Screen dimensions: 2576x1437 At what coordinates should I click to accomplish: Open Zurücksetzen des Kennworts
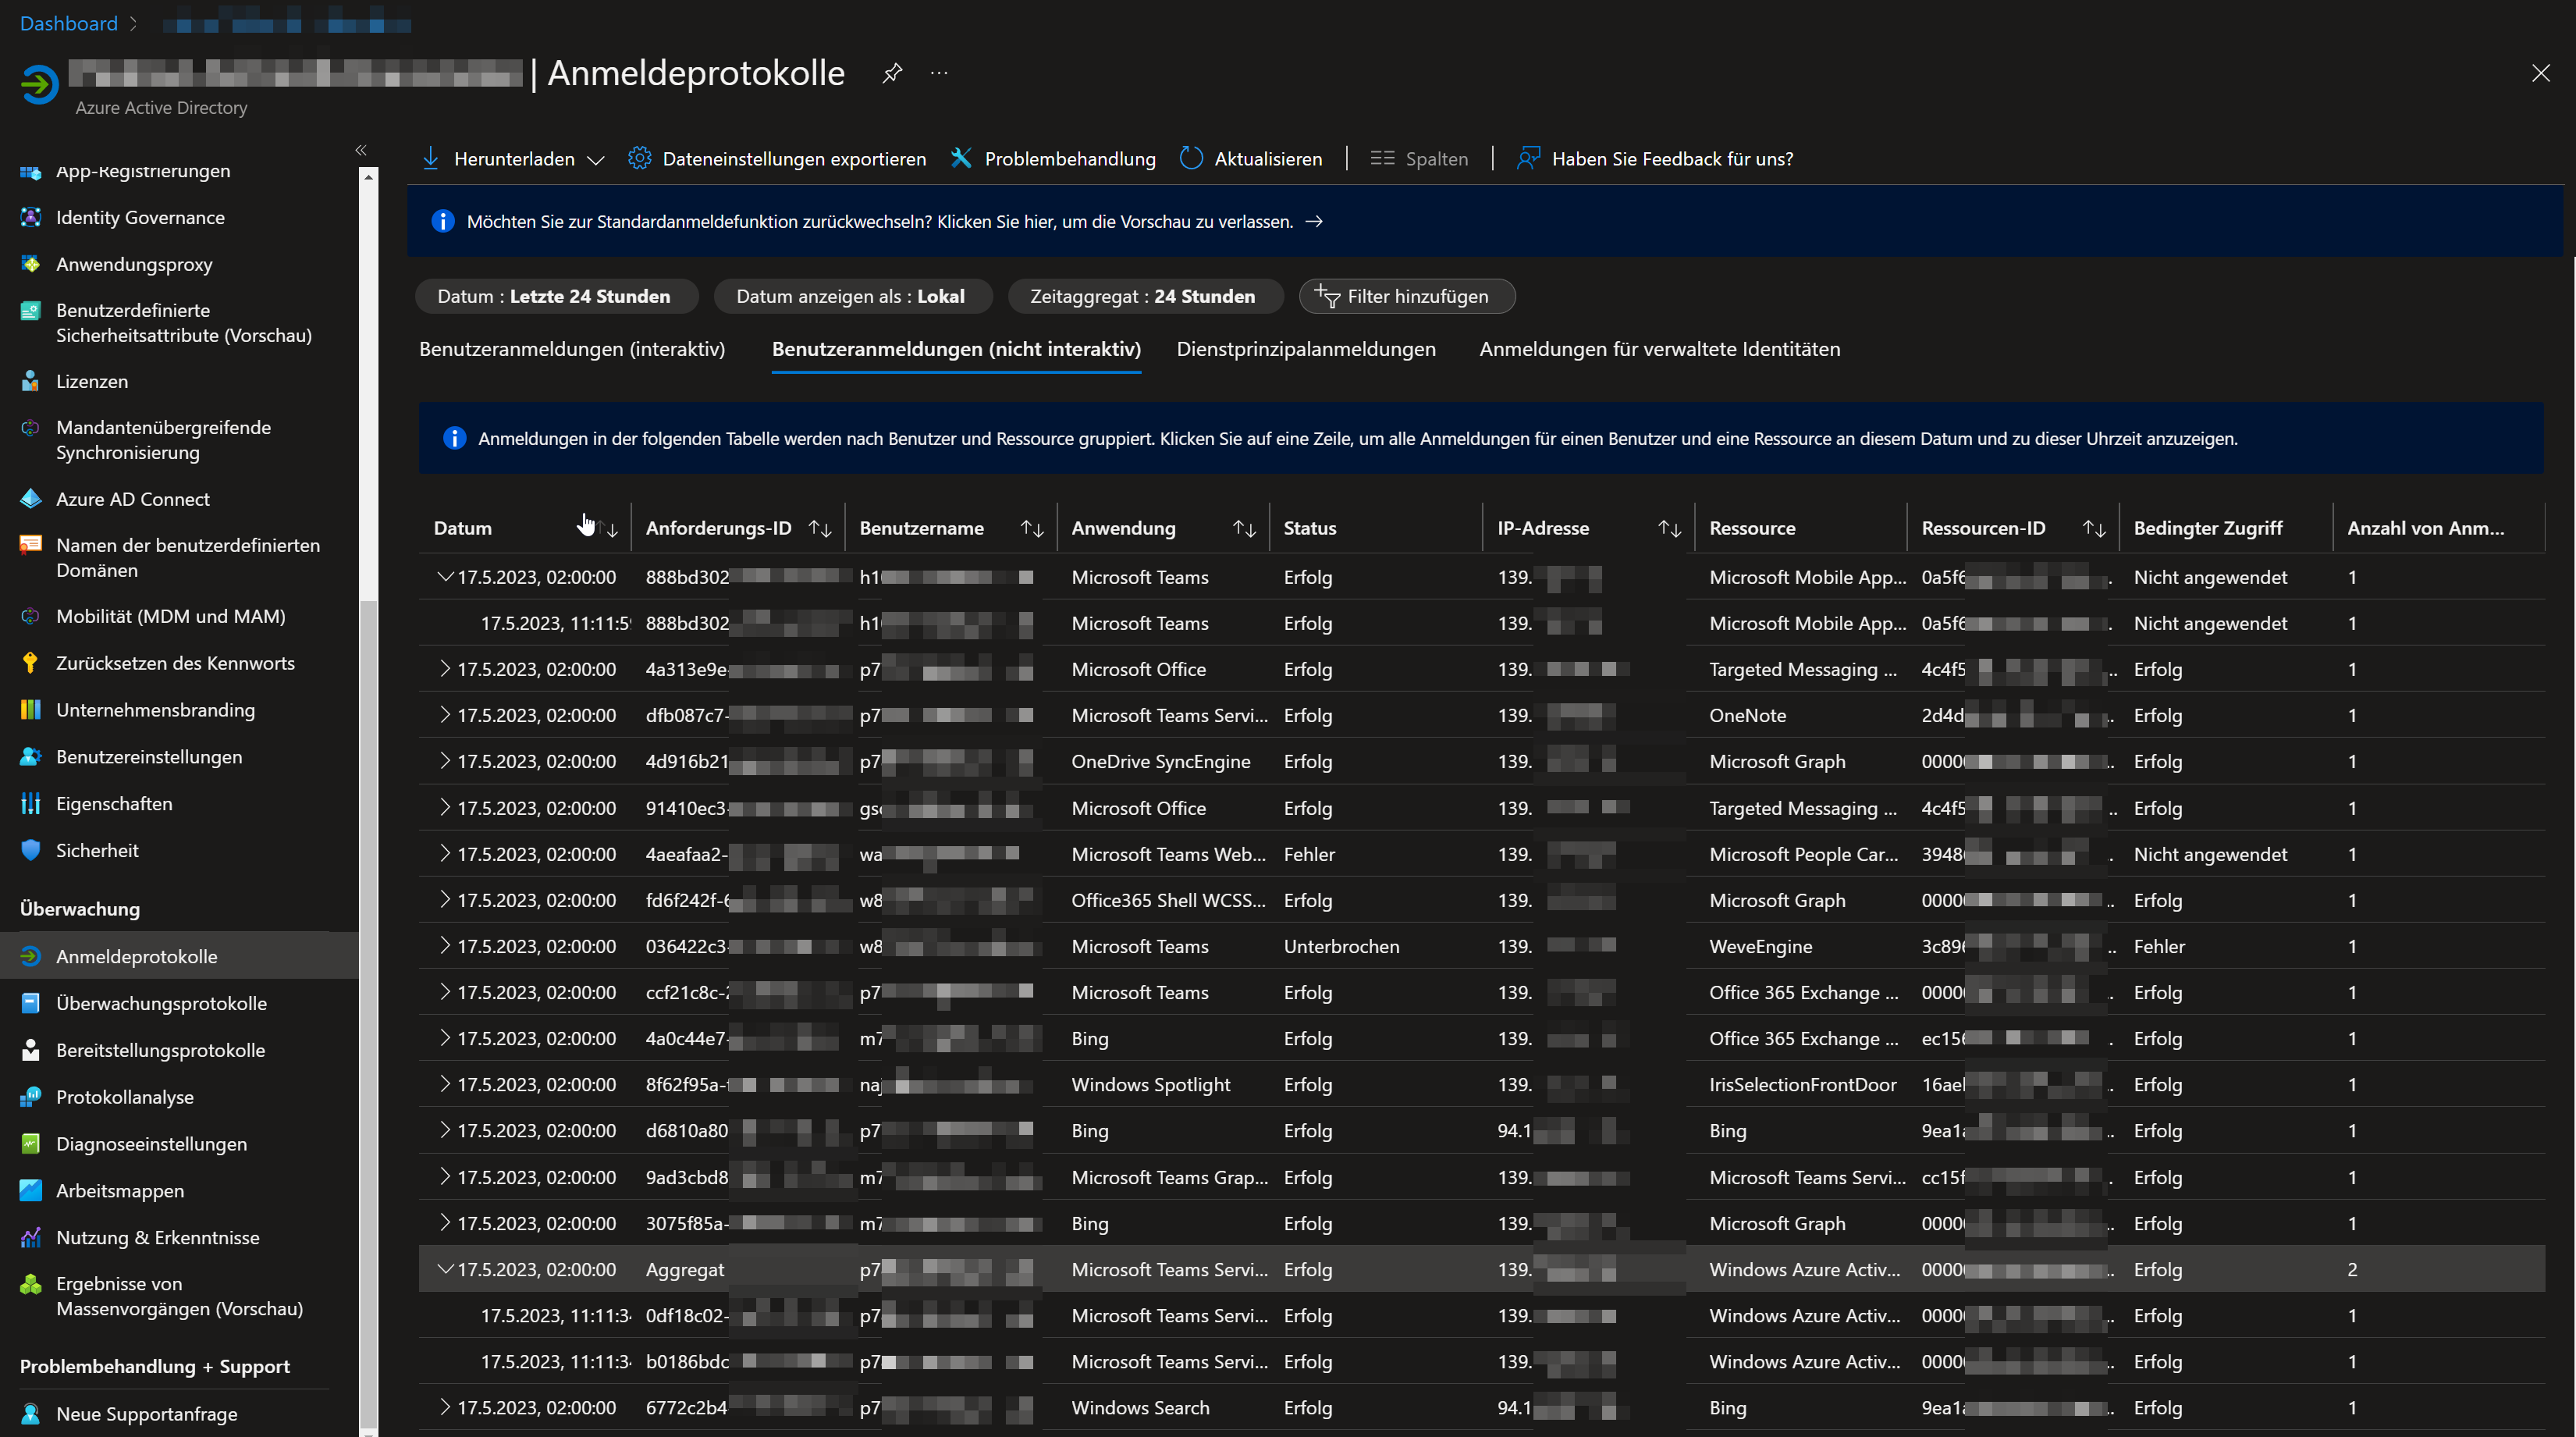click(175, 663)
